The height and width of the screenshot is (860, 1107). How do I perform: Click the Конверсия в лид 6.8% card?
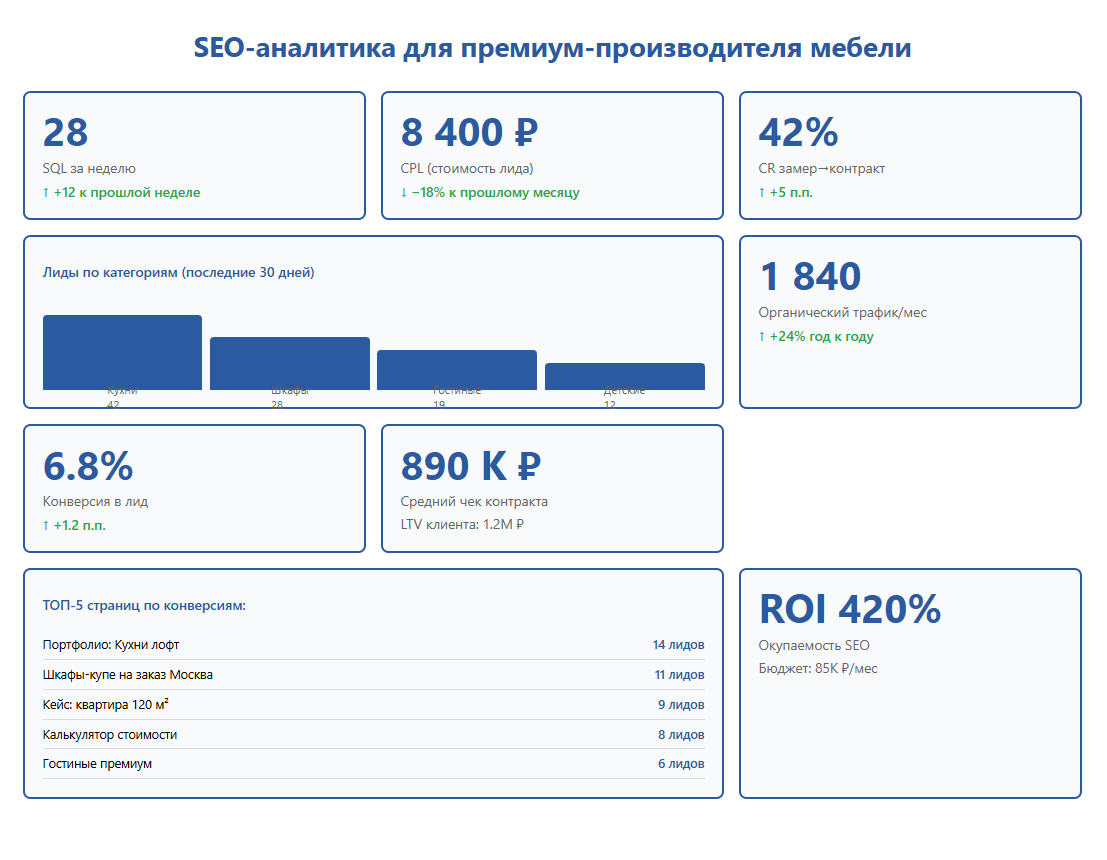pos(194,489)
